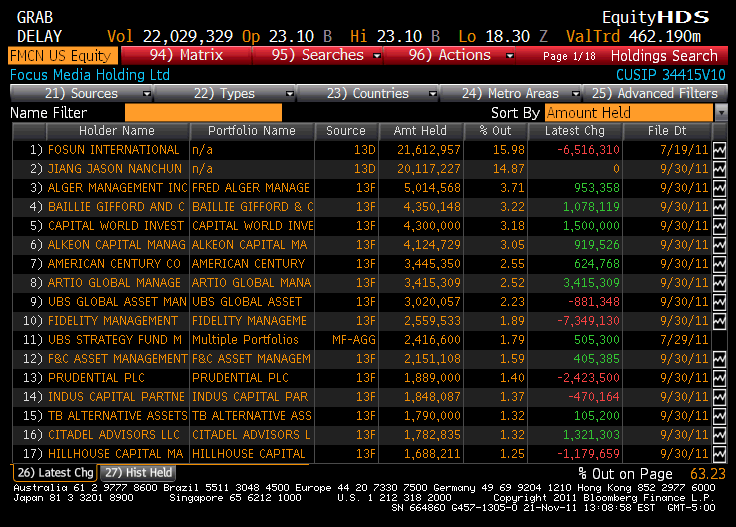Image resolution: width=736 pixels, height=527 pixels.
Task: Open chart icon for FOSUN INTERNATIONAL row
Action: pos(719,150)
